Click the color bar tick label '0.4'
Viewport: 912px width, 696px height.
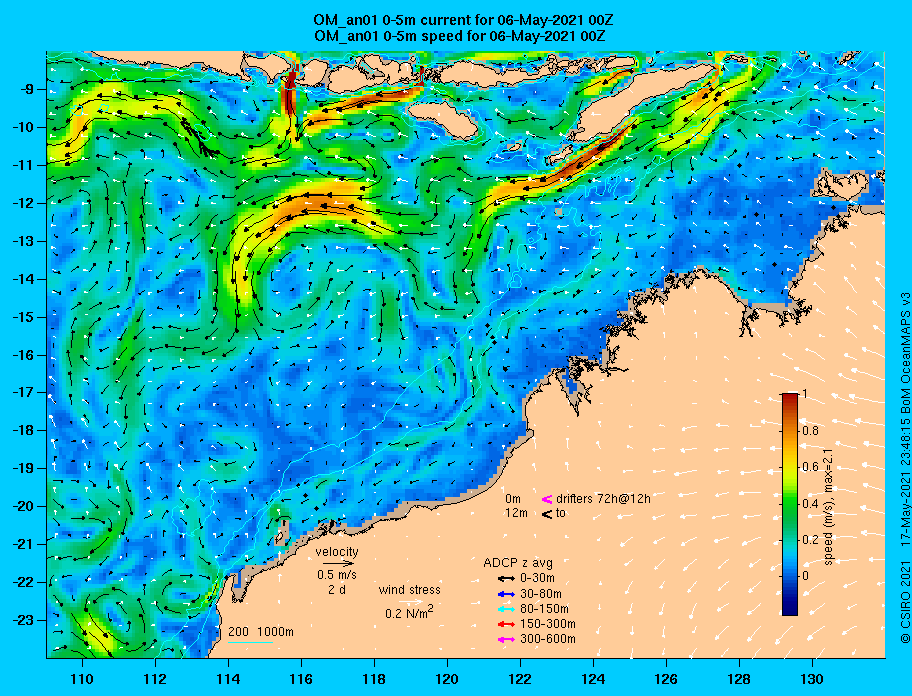(811, 504)
